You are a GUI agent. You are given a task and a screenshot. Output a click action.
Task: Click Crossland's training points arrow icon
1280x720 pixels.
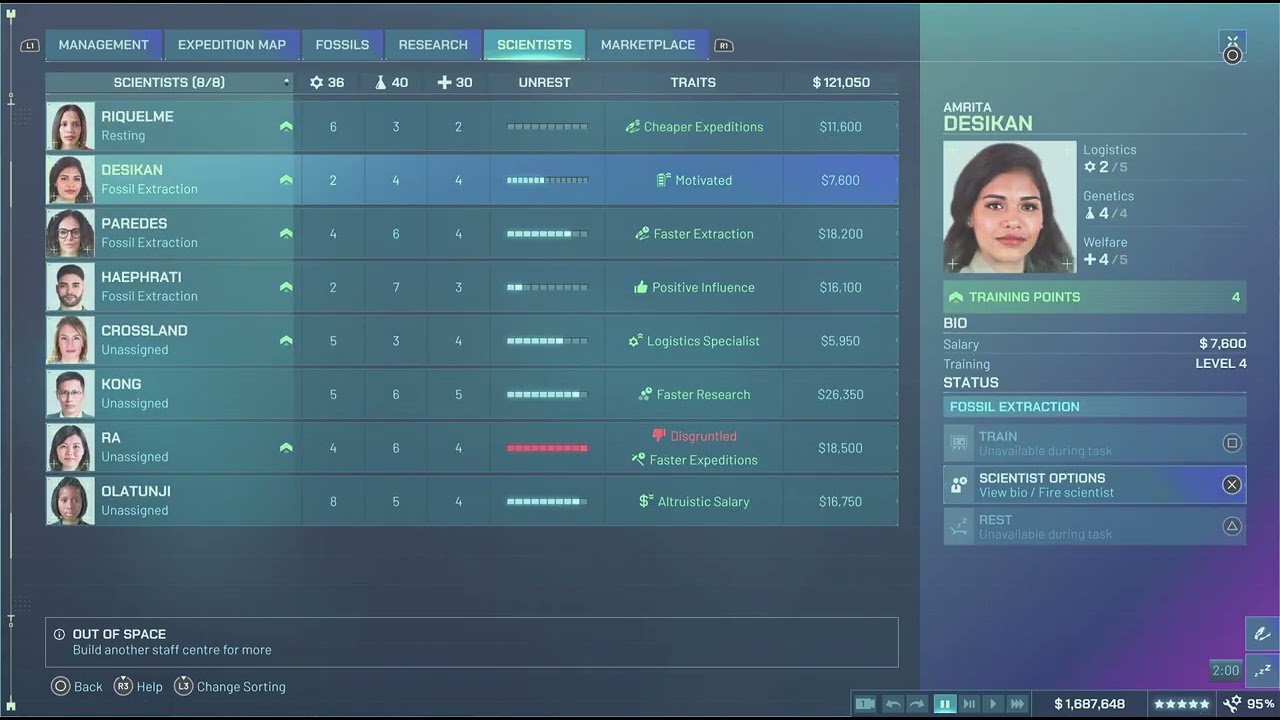pyautogui.click(x=286, y=341)
